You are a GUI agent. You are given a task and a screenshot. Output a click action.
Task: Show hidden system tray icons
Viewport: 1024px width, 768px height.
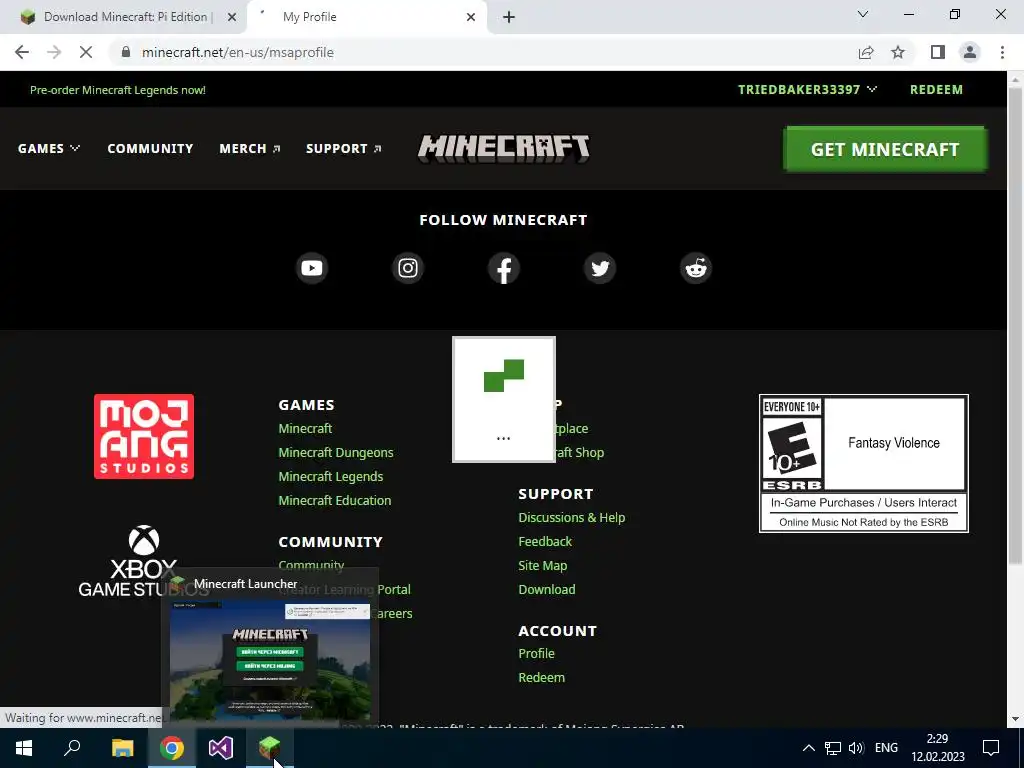tap(808, 748)
